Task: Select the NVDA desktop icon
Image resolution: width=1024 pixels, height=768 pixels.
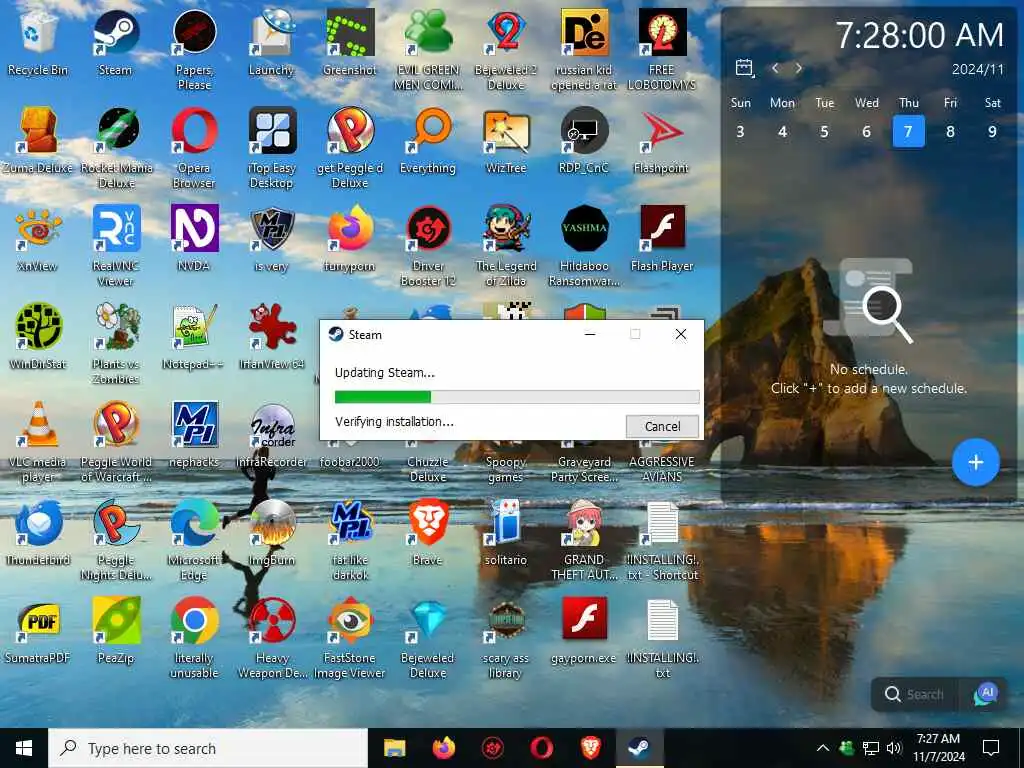Action: (194, 229)
